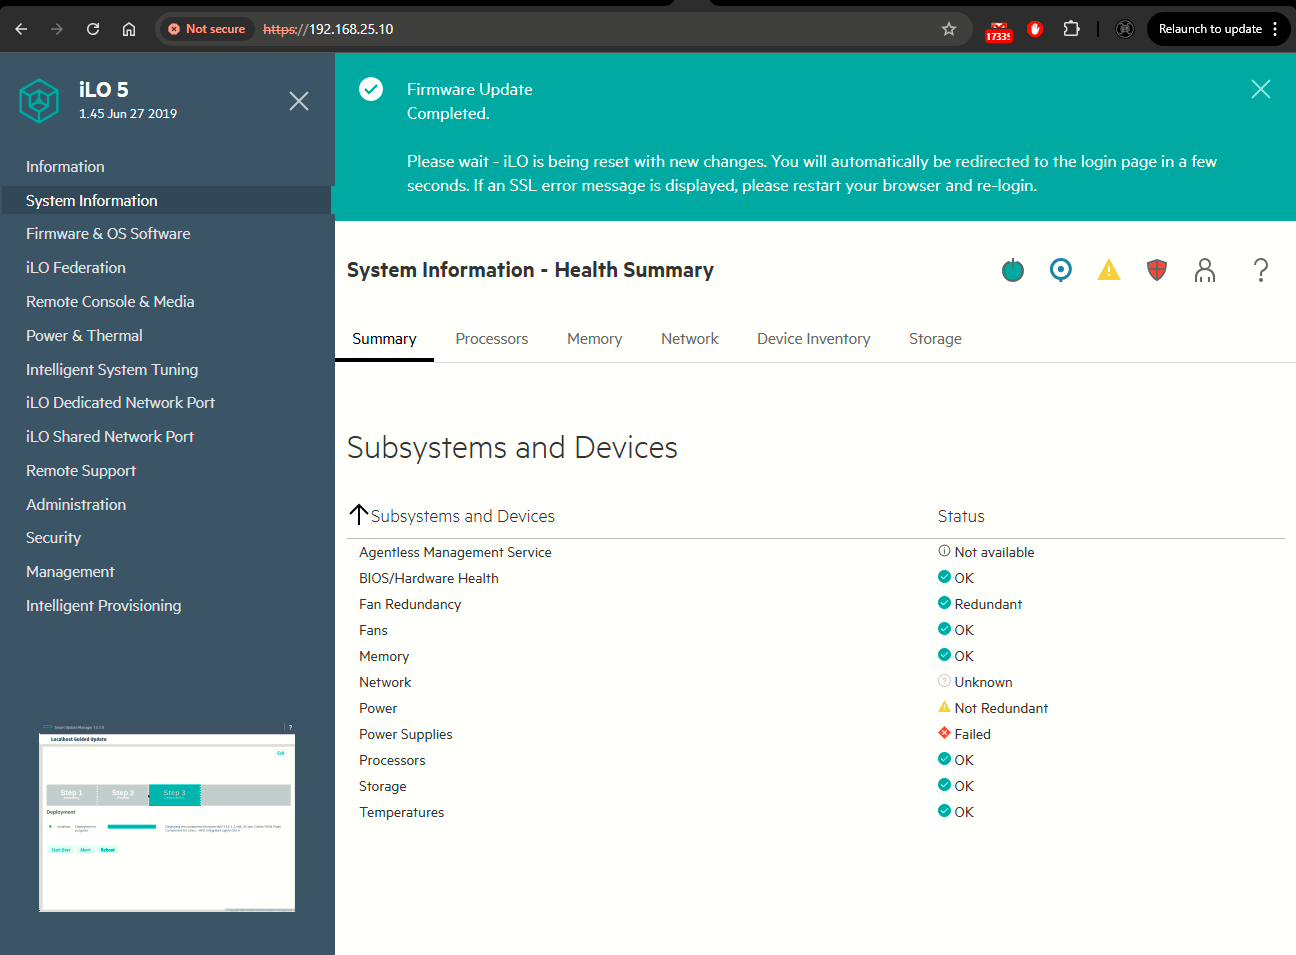This screenshot has height=955, width=1296.
Task: Click the Power Supplies Failed status icon
Action: pyautogui.click(x=944, y=733)
